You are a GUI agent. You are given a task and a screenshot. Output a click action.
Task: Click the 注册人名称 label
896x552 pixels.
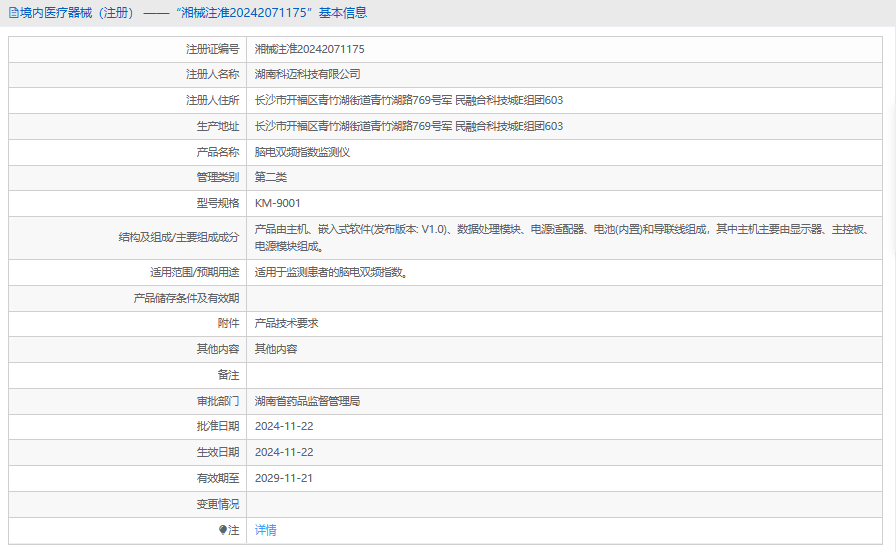(x=213, y=74)
